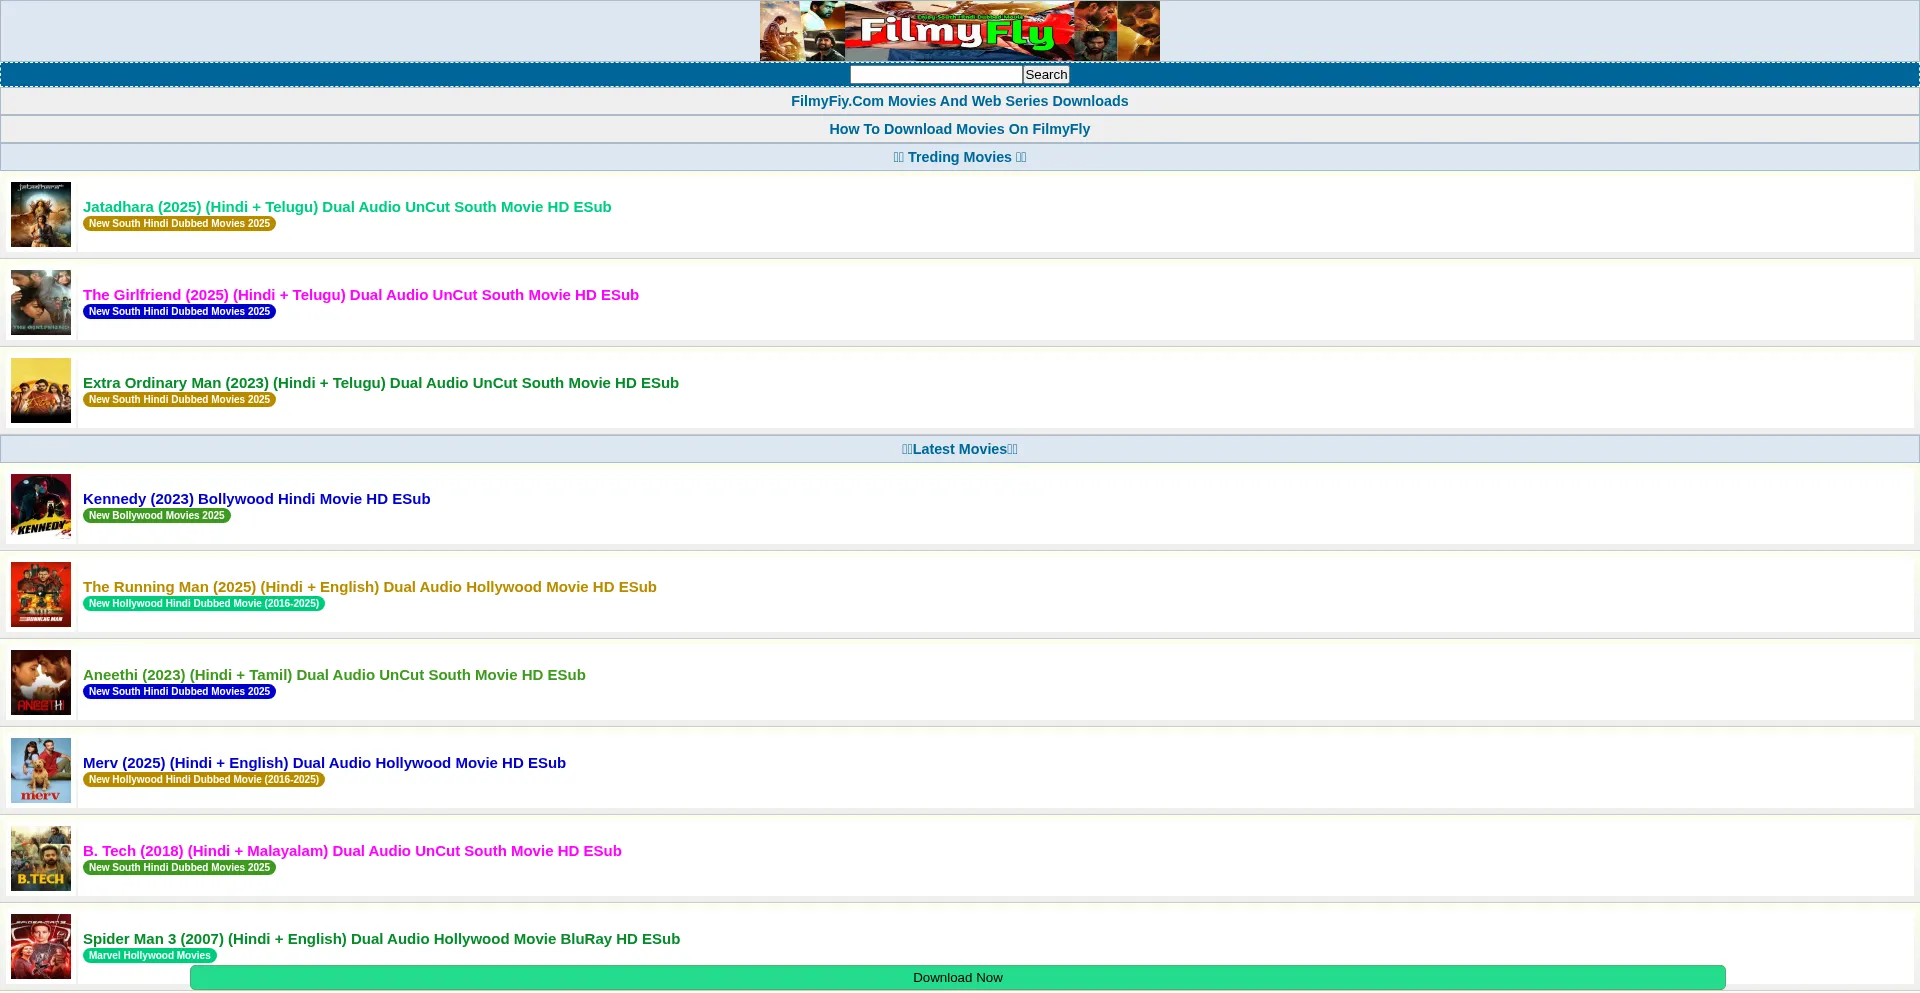Open Extra Ordinary Man (2023) movie link
Screen dimensions: 1920x993
[x=381, y=383]
